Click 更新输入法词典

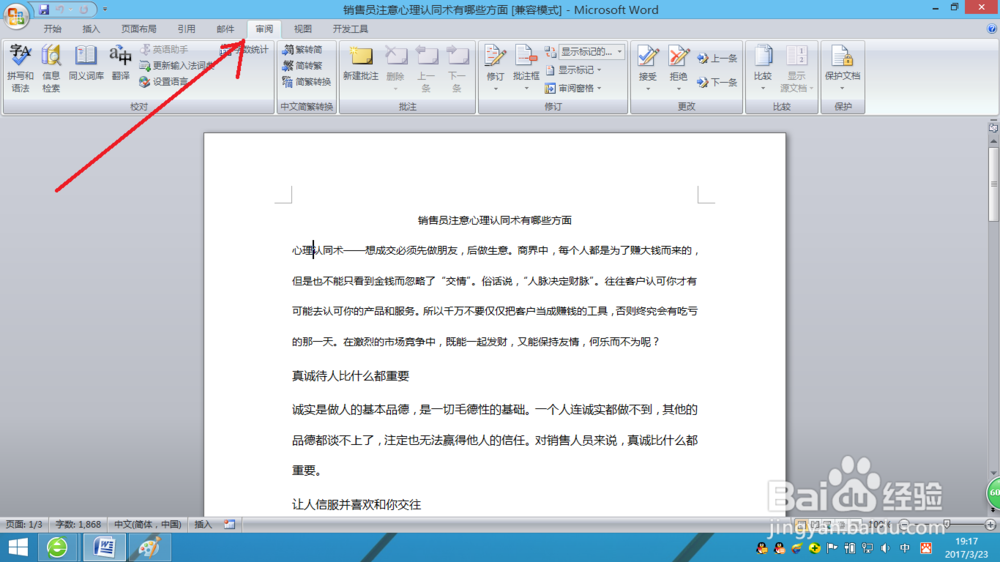click(177, 66)
